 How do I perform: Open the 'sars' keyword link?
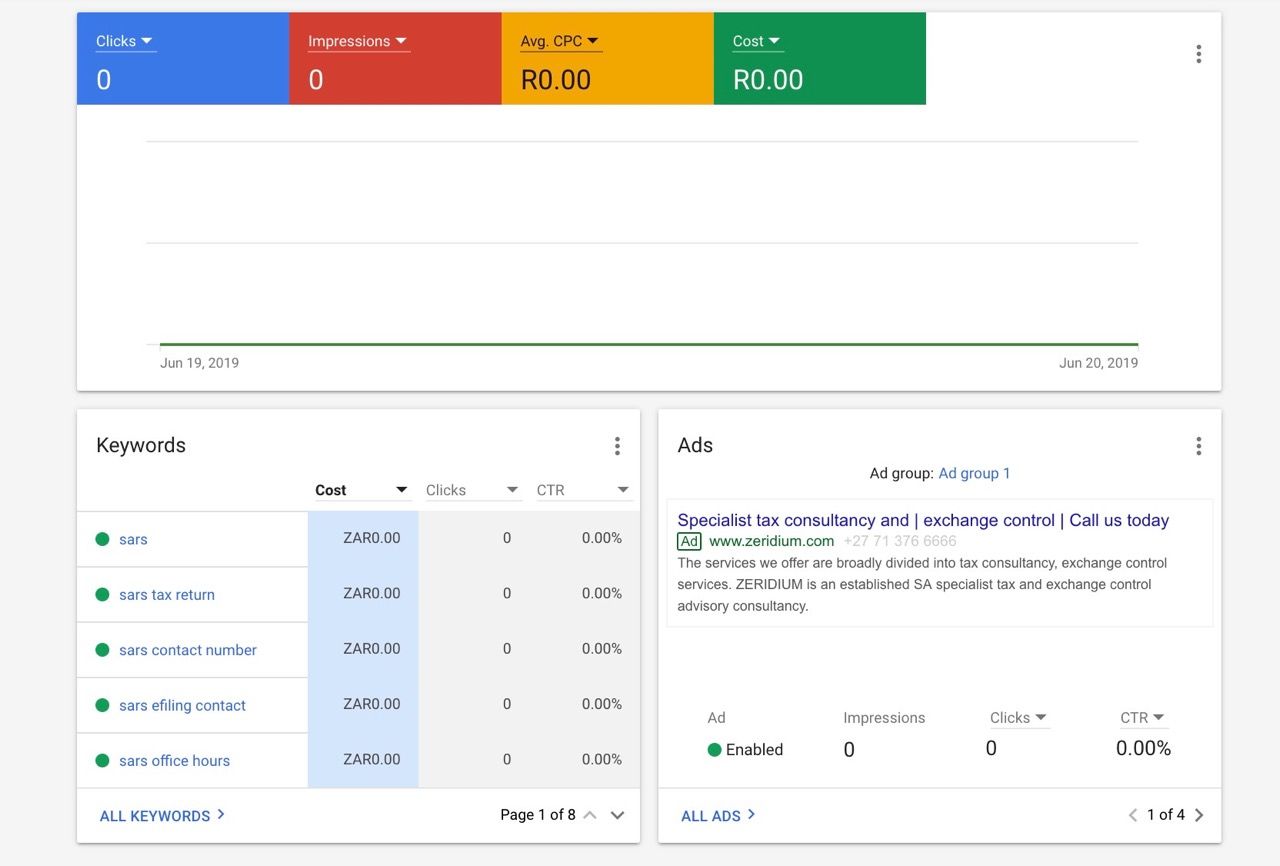coord(133,539)
